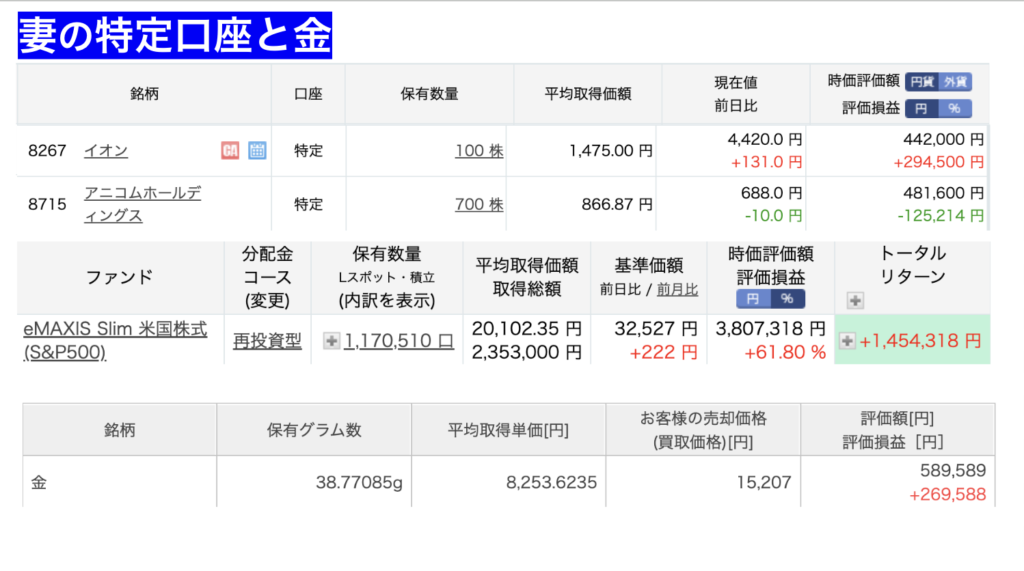This screenshot has height=571, width=1024.
Task: Click the fund gain +61.80 %
Action: pyautogui.click(x=786, y=352)
